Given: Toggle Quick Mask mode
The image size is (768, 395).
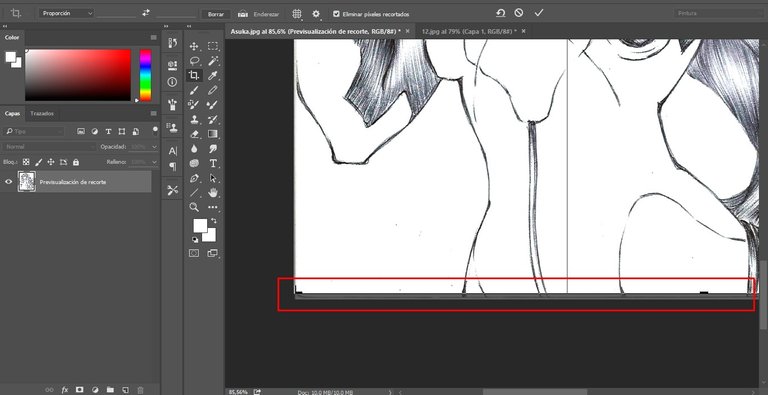Looking at the screenshot, I should pos(194,253).
